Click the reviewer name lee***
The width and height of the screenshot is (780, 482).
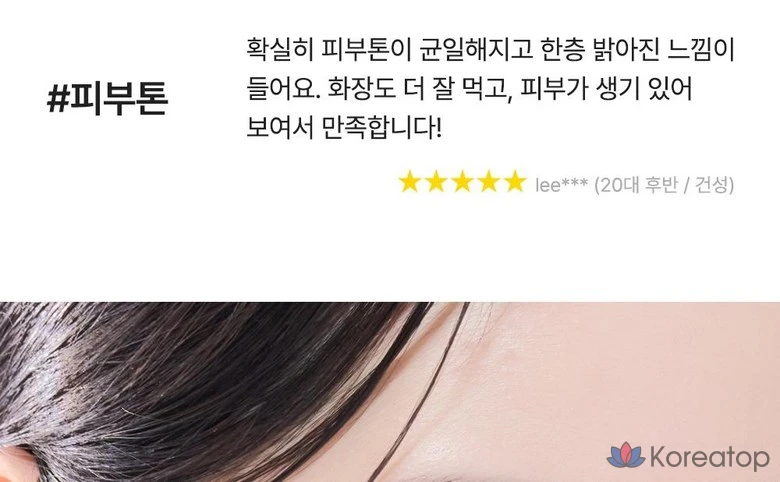562,185
